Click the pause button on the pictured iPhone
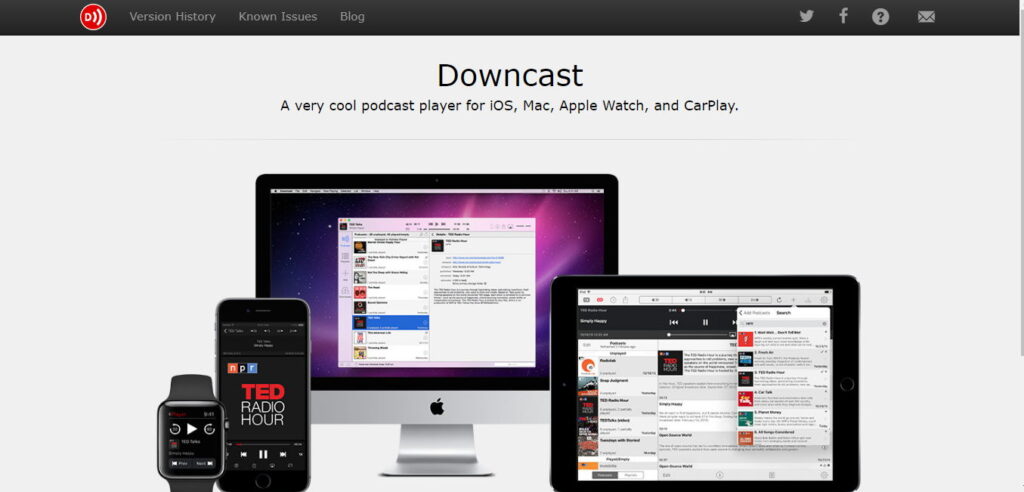 (x=263, y=454)
